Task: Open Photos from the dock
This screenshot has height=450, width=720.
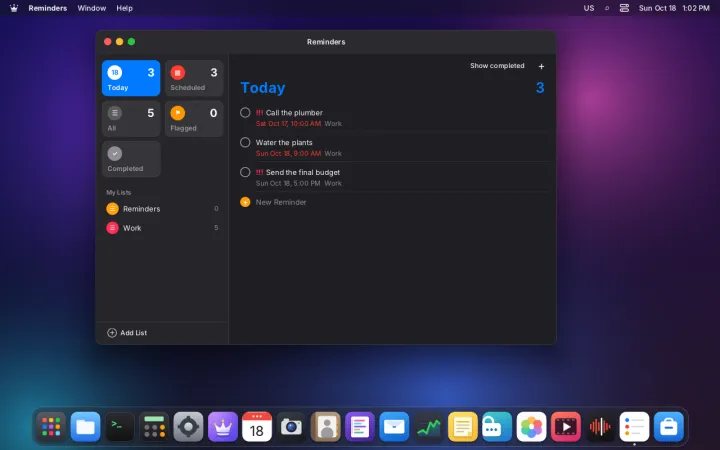Action: 531,427
